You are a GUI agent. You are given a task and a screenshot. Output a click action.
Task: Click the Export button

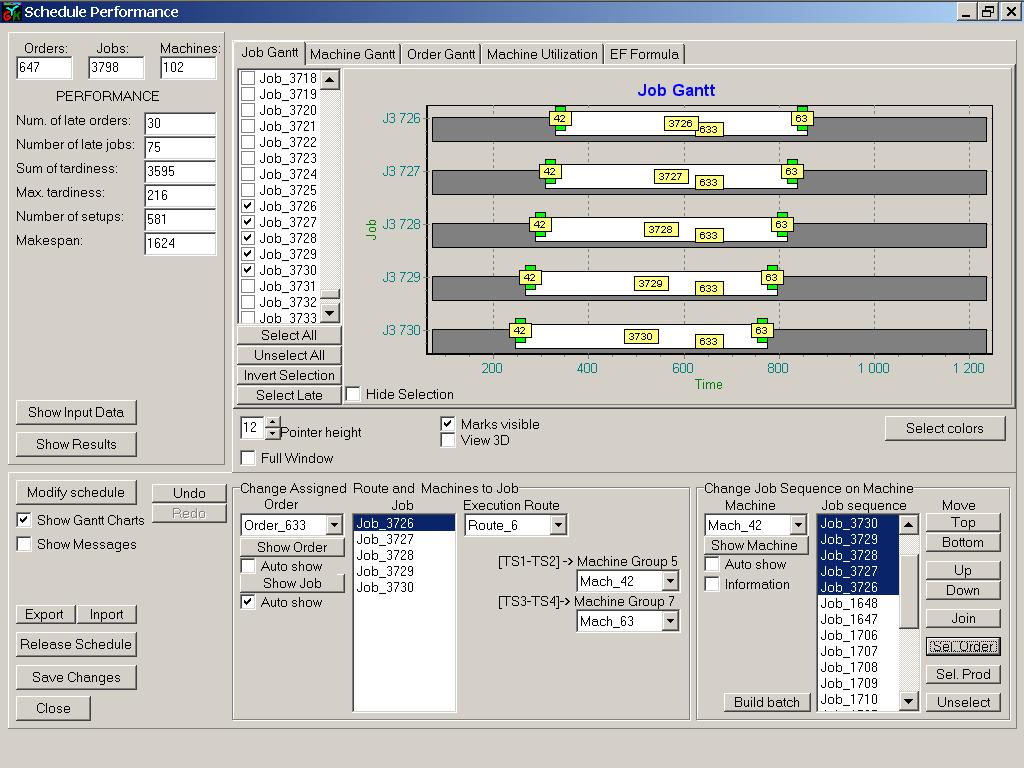click(x=44, y=615)
